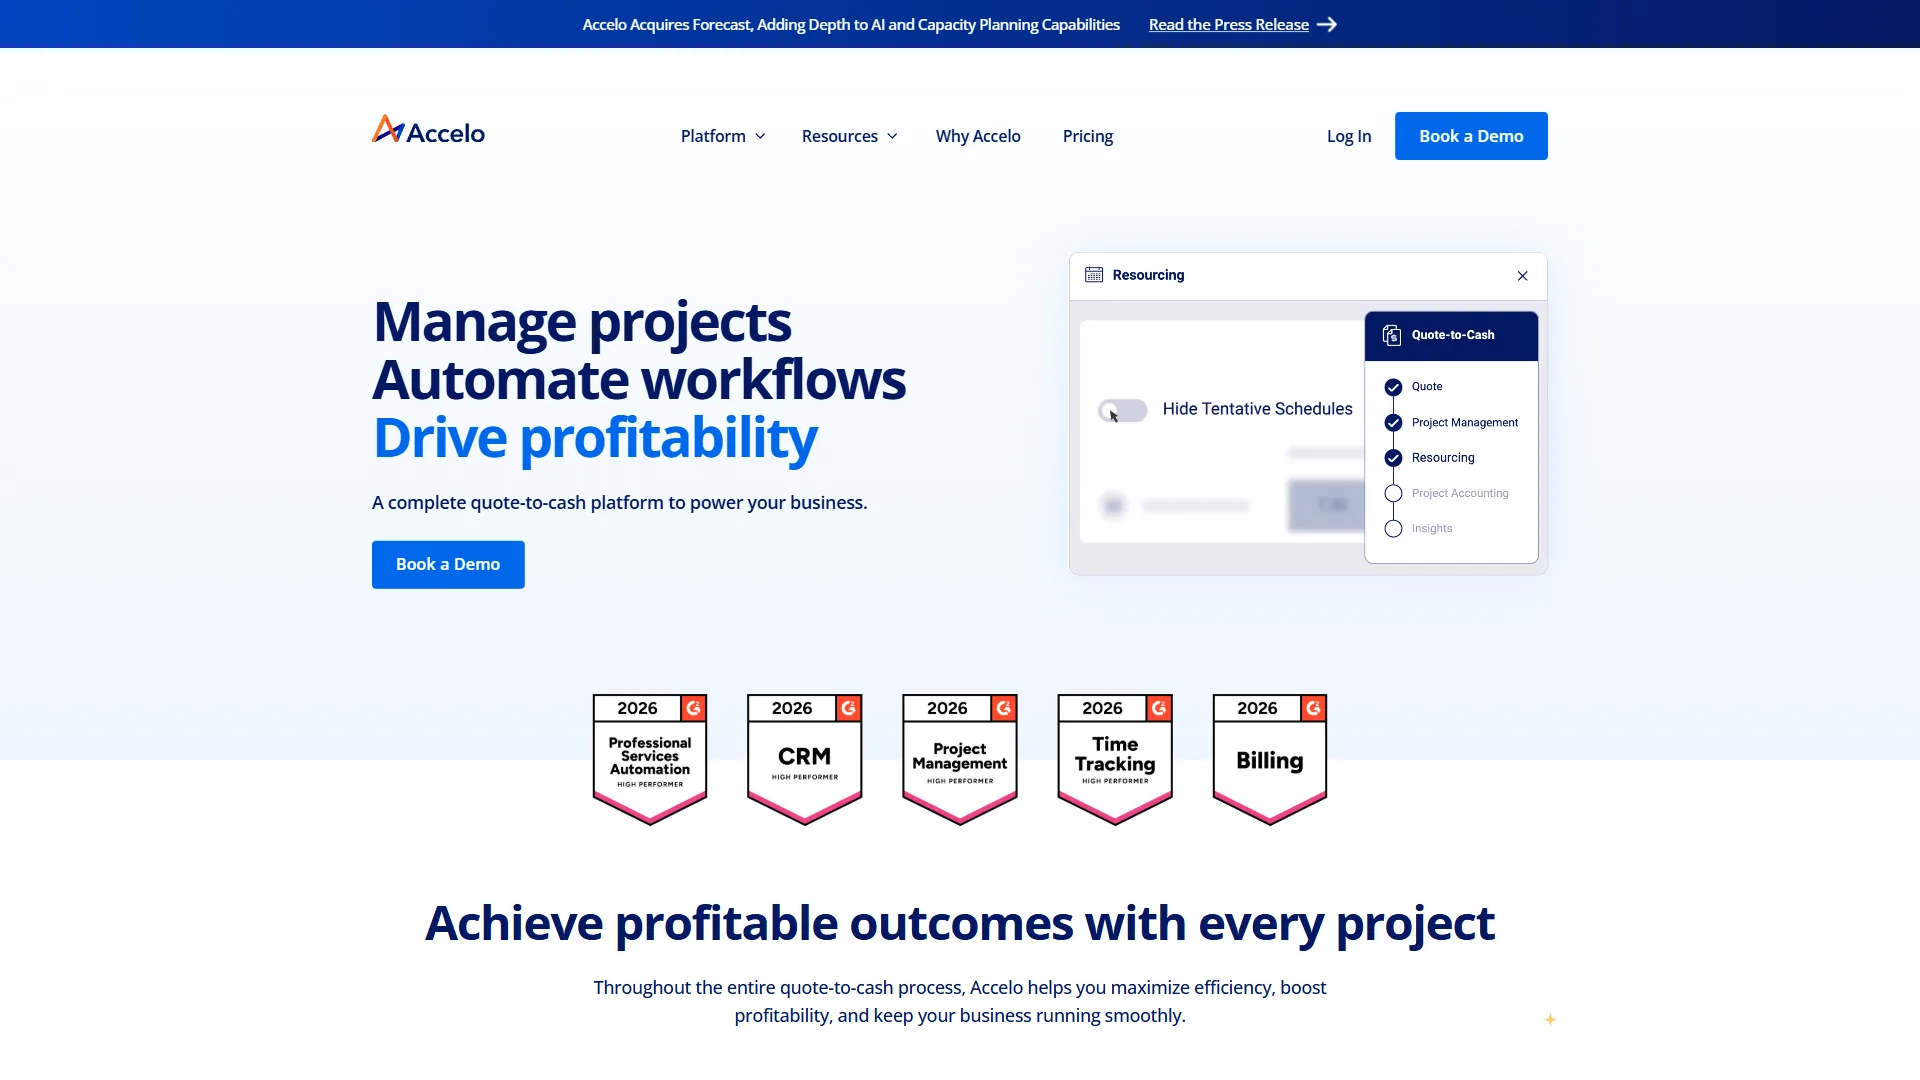1920x1080 pixels.
Task: Go to Why Accelo page
Action: coord(978,136)
